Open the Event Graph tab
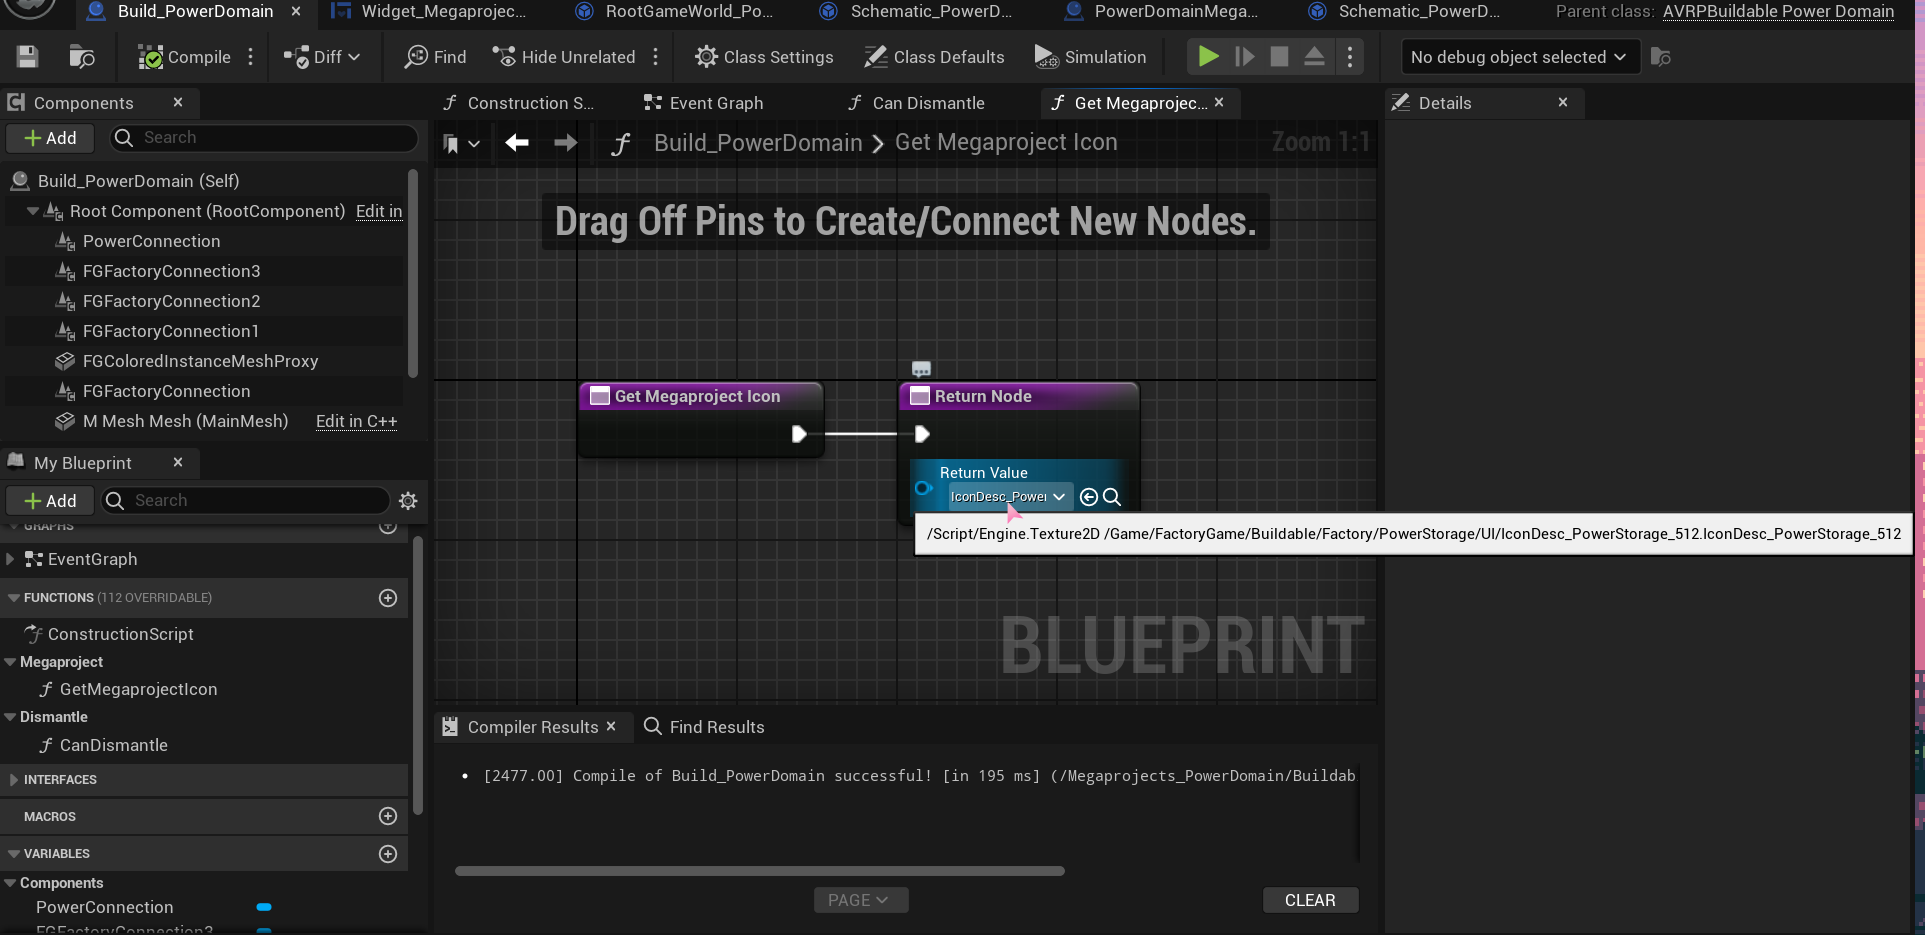 tap(704, 103)
